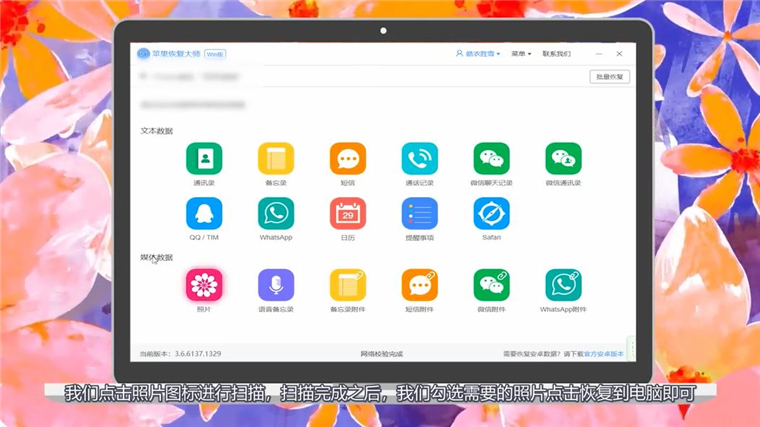Click the back arrow in the breadcrumb bar

coord(143,76)
